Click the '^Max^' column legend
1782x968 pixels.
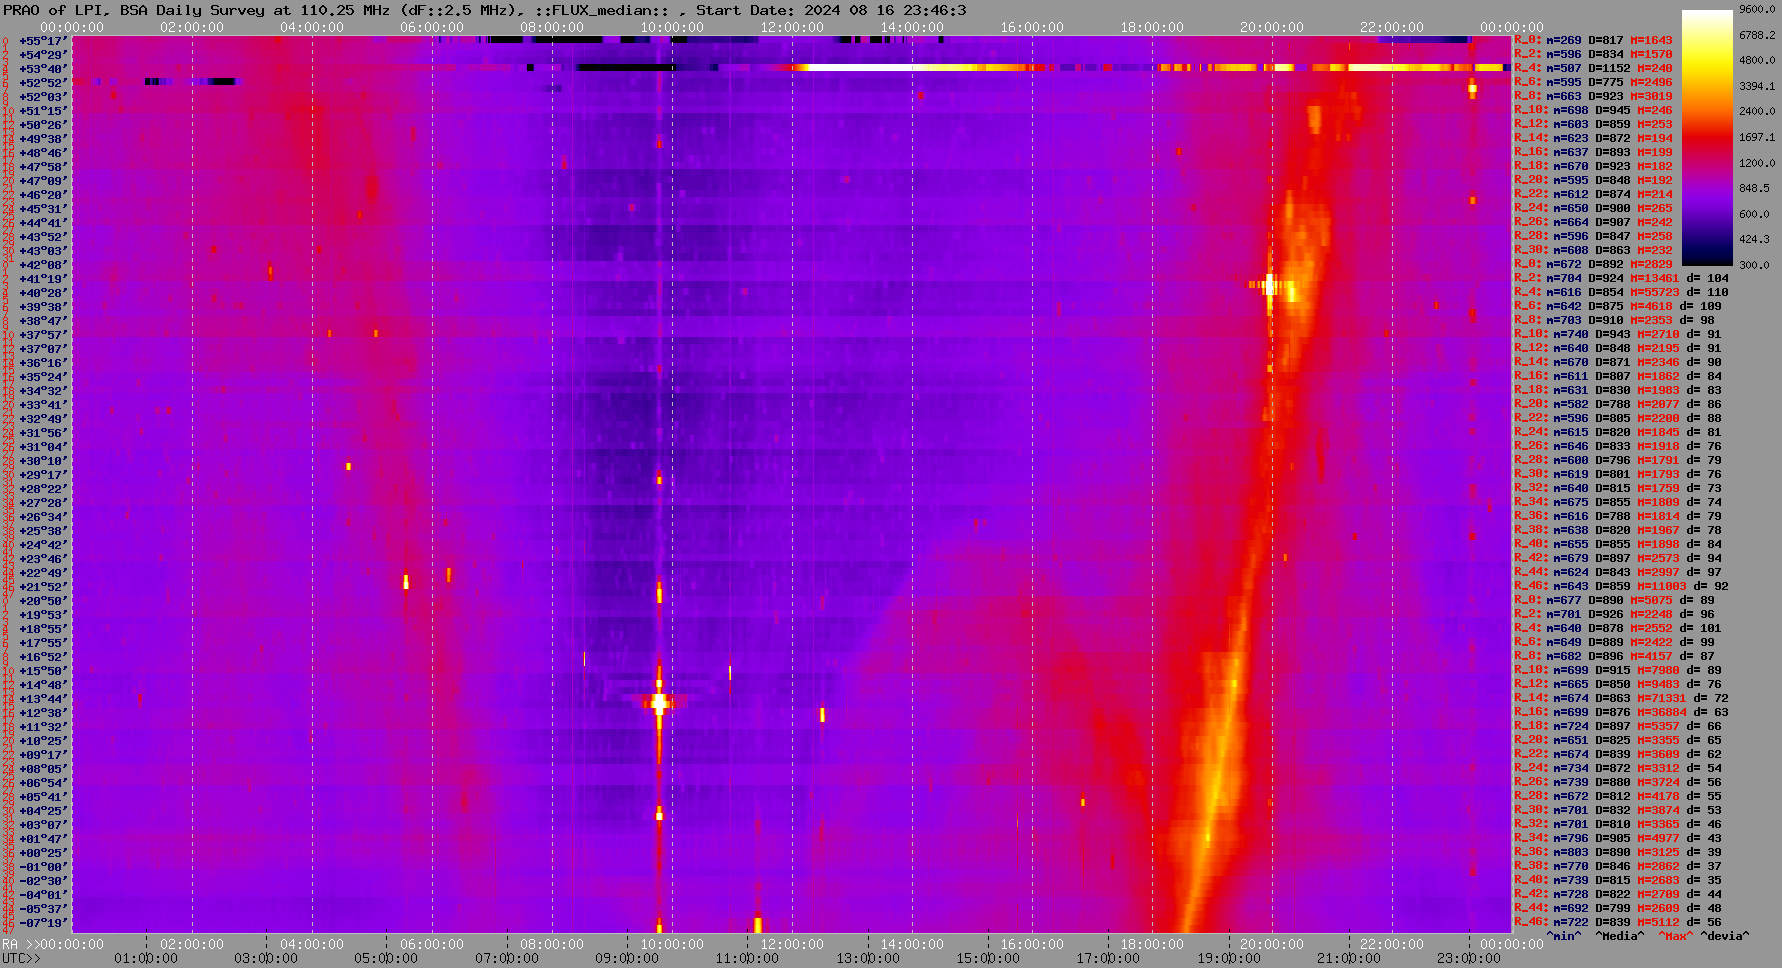tap(1675, 936)
